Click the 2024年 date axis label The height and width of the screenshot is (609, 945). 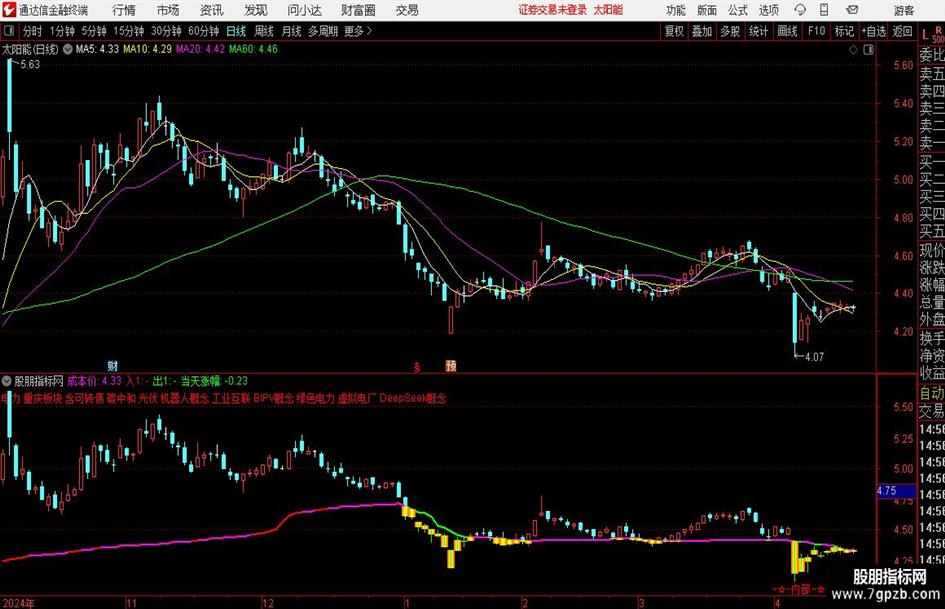click(x=18, y=603)
